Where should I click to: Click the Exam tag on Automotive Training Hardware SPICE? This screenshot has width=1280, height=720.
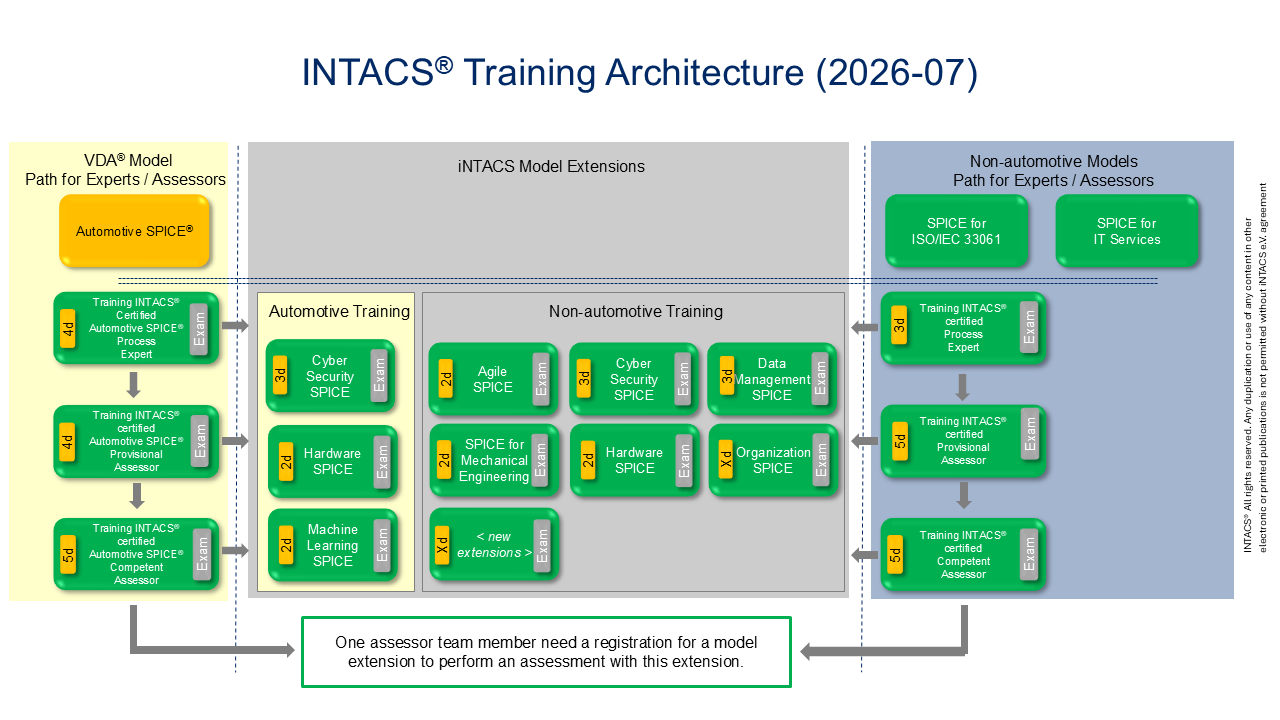pos(382,461)
